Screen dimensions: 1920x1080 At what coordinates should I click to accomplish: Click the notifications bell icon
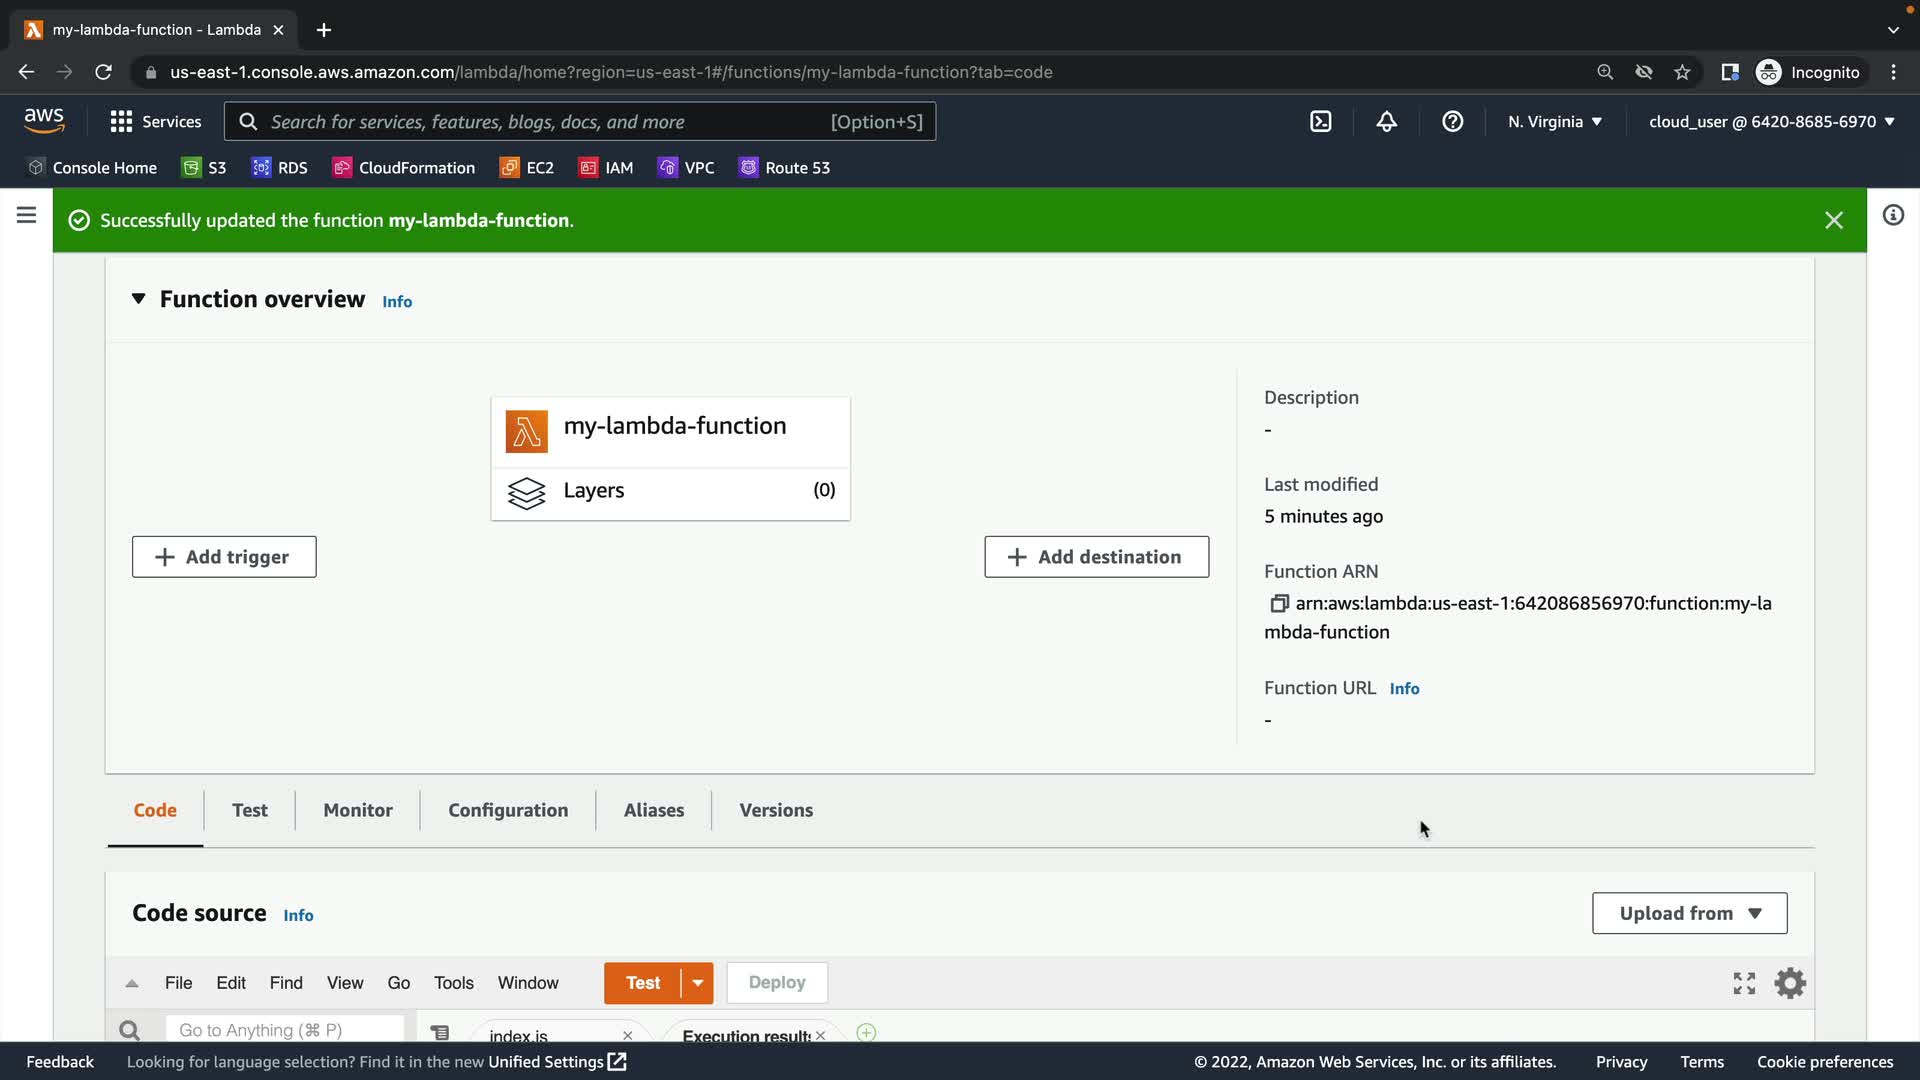[1386, 122]
